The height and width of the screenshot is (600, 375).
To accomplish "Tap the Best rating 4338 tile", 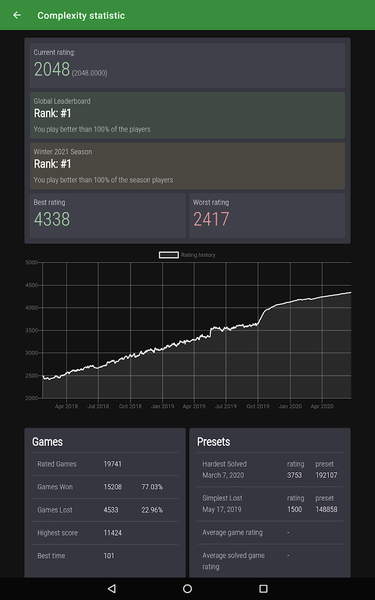I will (108, 215).
